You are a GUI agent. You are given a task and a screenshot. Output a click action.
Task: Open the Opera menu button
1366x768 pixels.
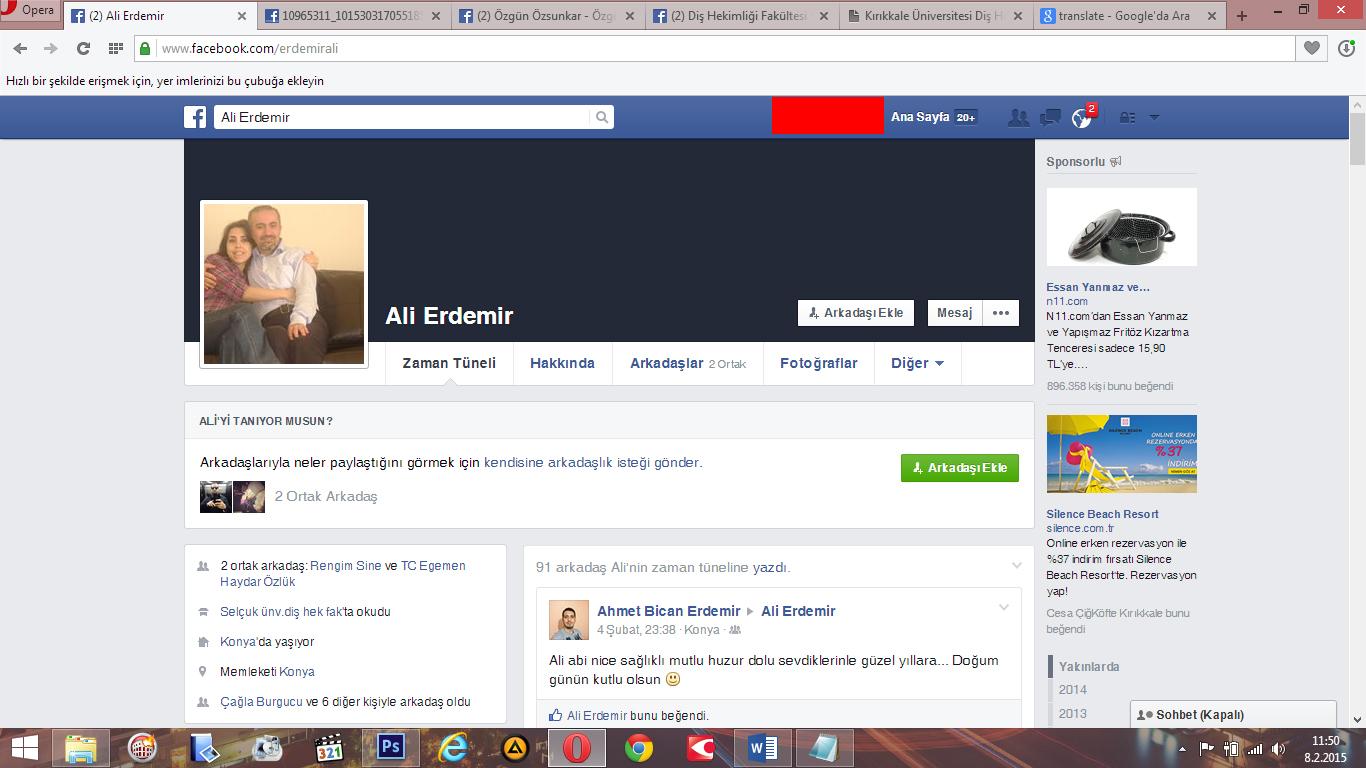coord(28,11)
